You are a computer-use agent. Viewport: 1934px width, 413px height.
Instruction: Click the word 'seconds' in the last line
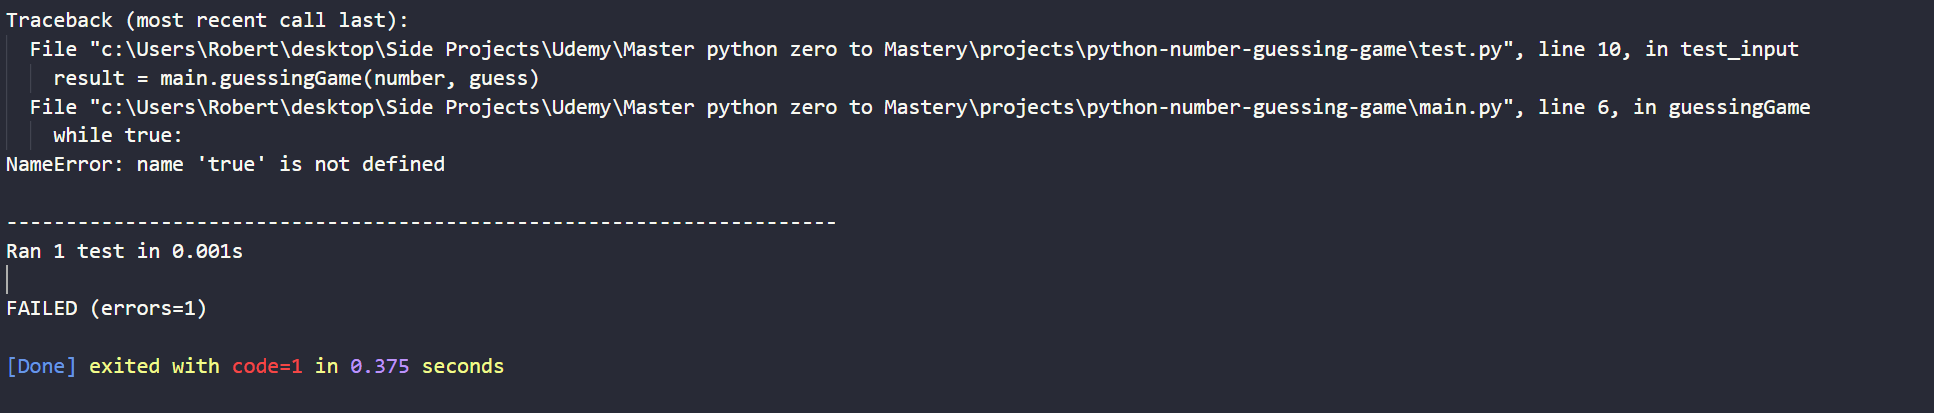[x=463, y=366]
